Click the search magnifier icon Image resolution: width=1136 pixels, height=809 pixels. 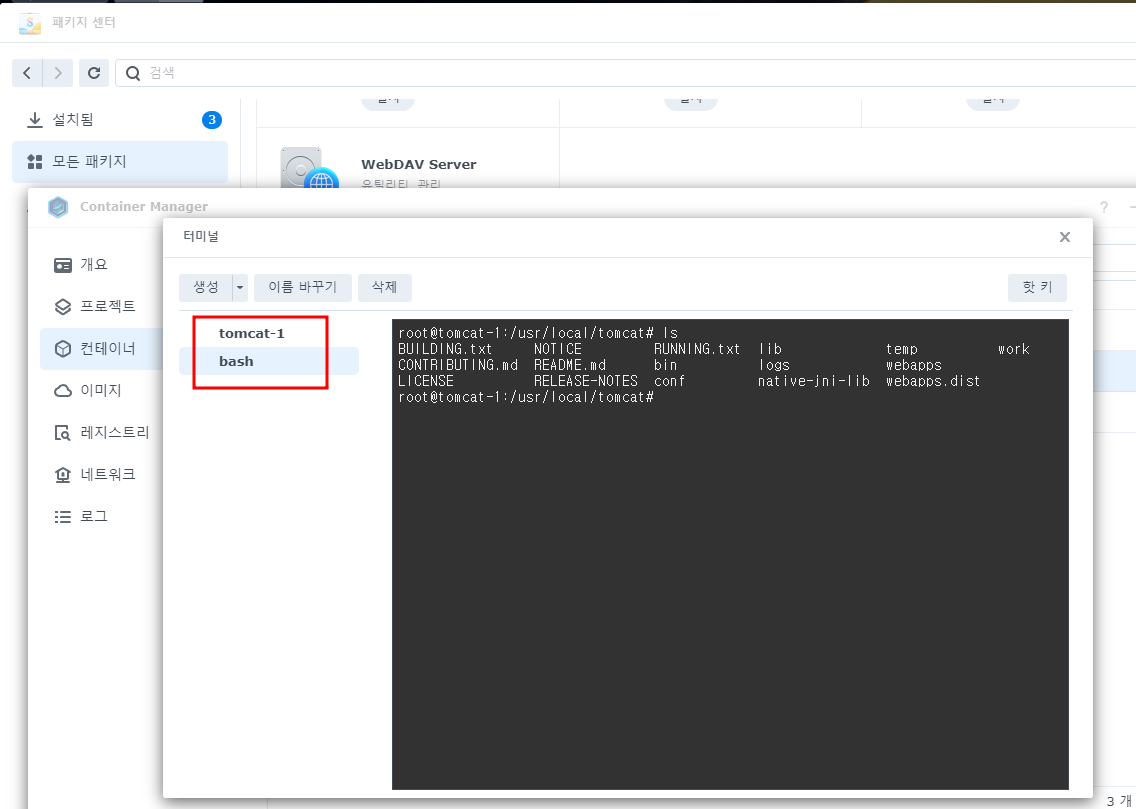pyautogui.click(x=133, y=73)
